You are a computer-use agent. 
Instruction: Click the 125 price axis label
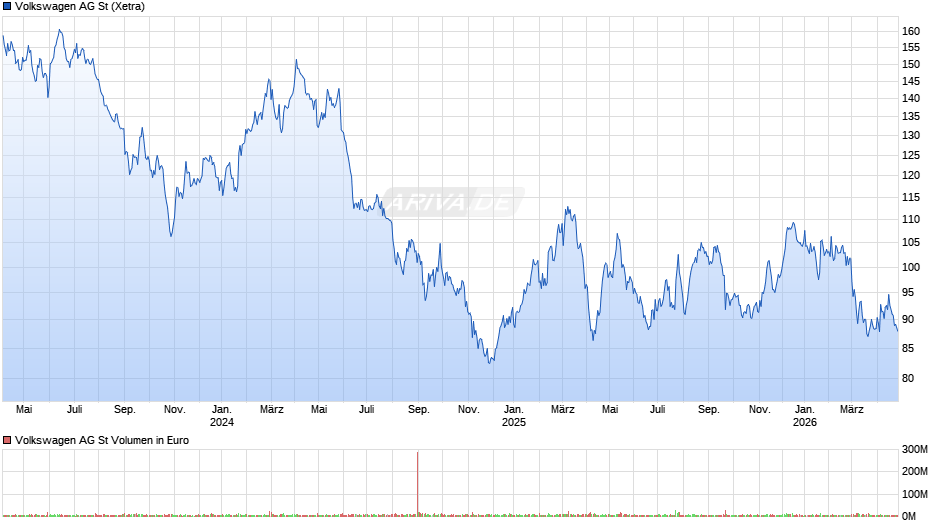[x=911, y=155]
